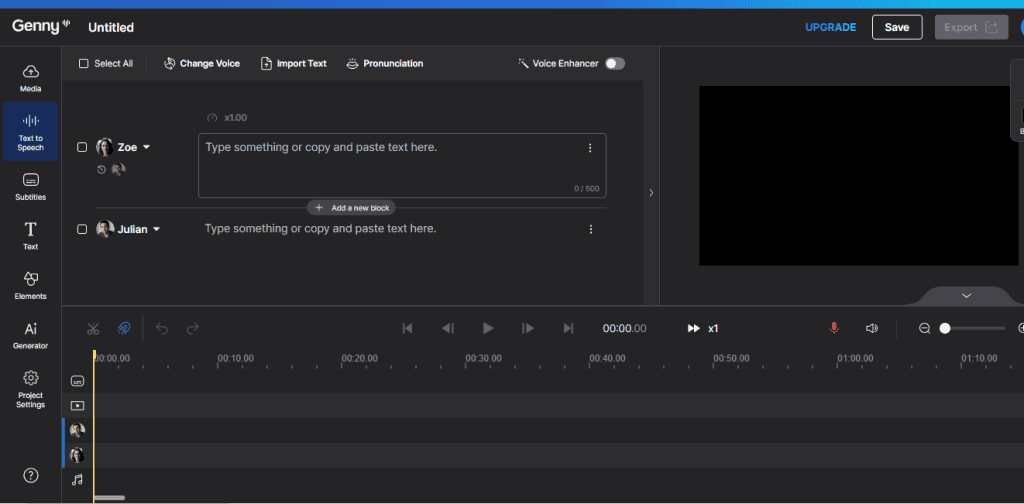Mute audio with the speaker volume icon
The height and width of the screenshot is (504, 1024).
pyautogui.click(x=871, y=328)
